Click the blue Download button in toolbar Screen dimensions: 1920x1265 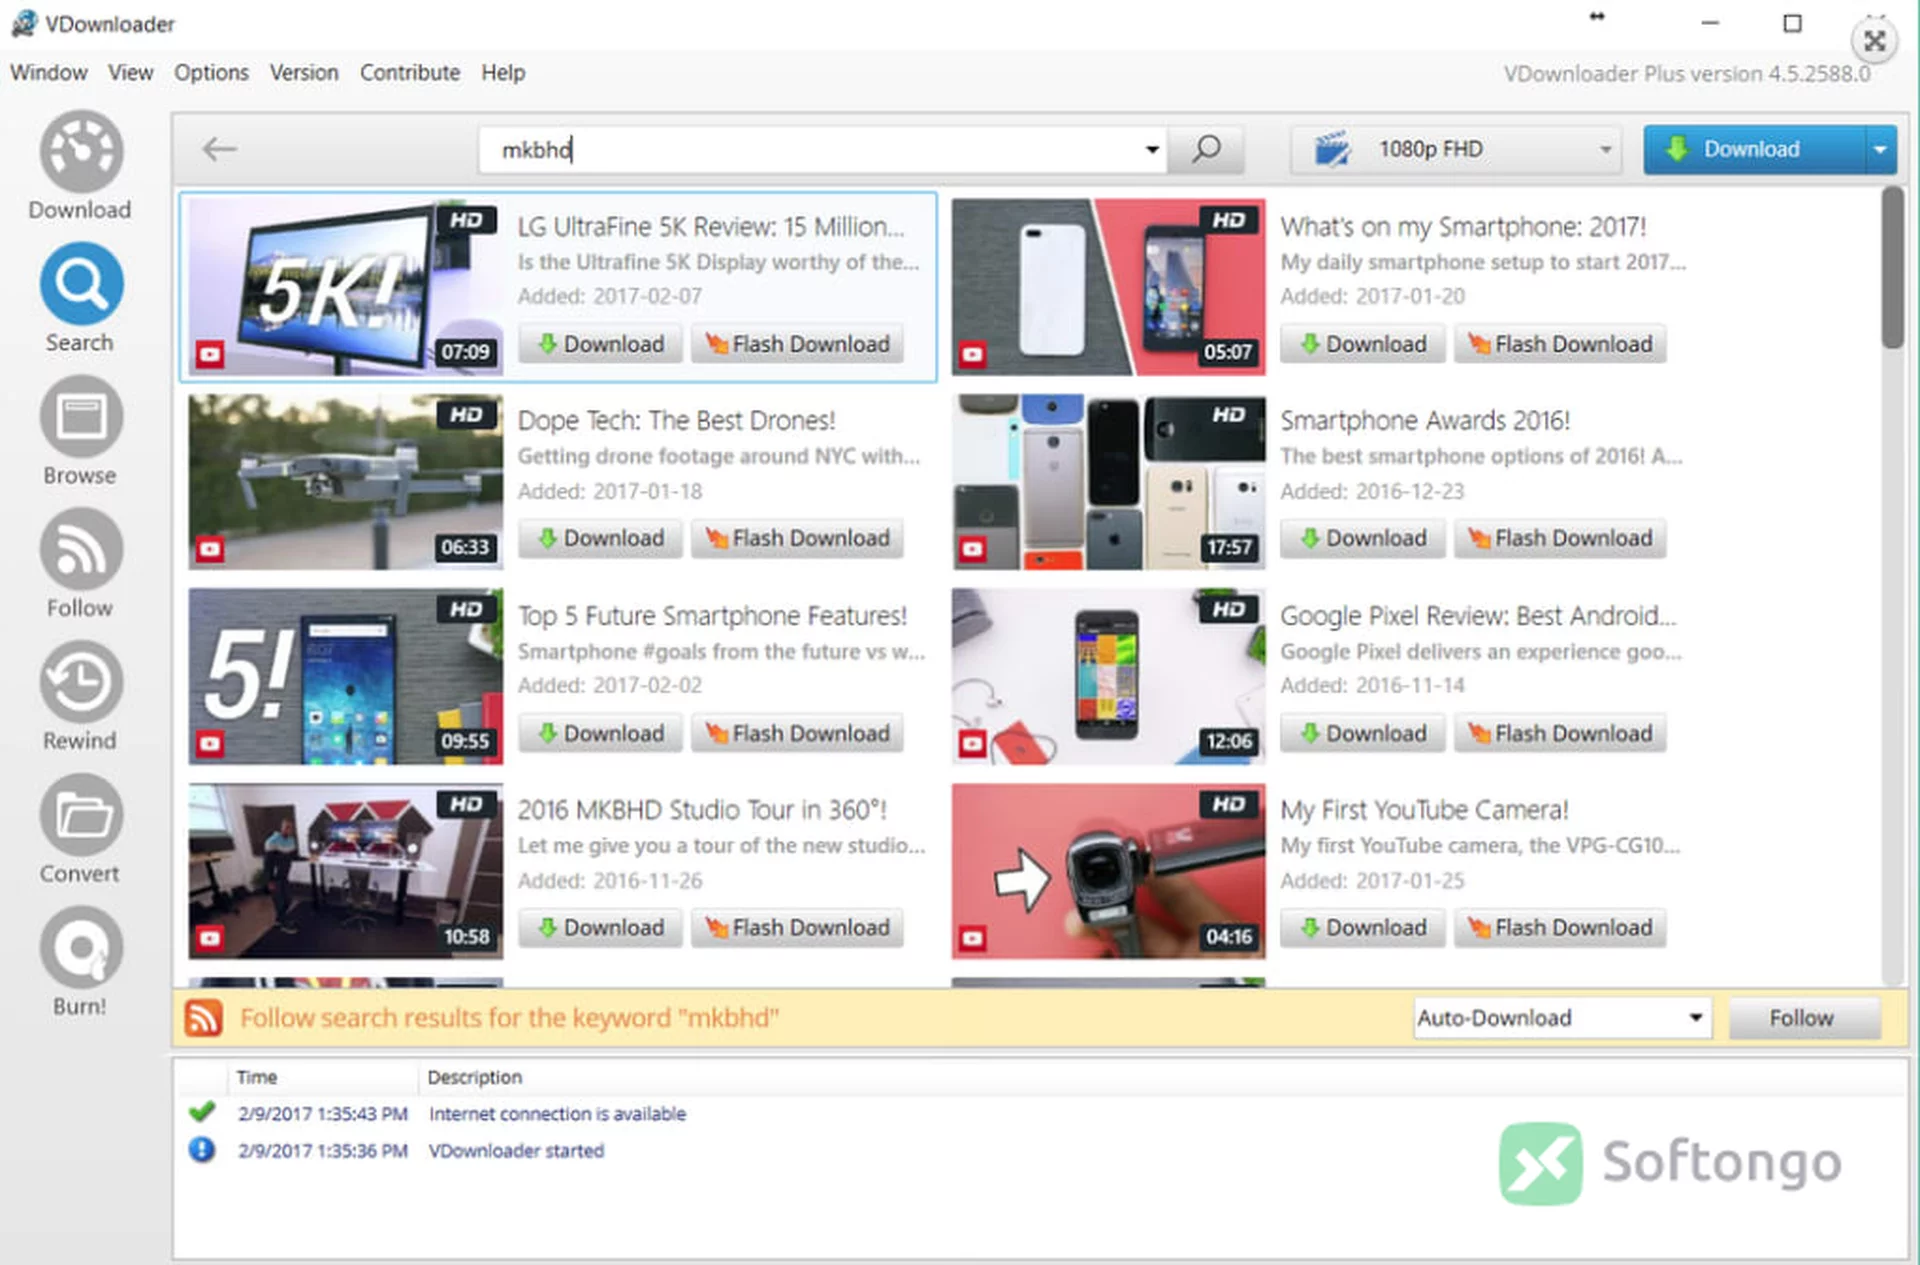1754,150
